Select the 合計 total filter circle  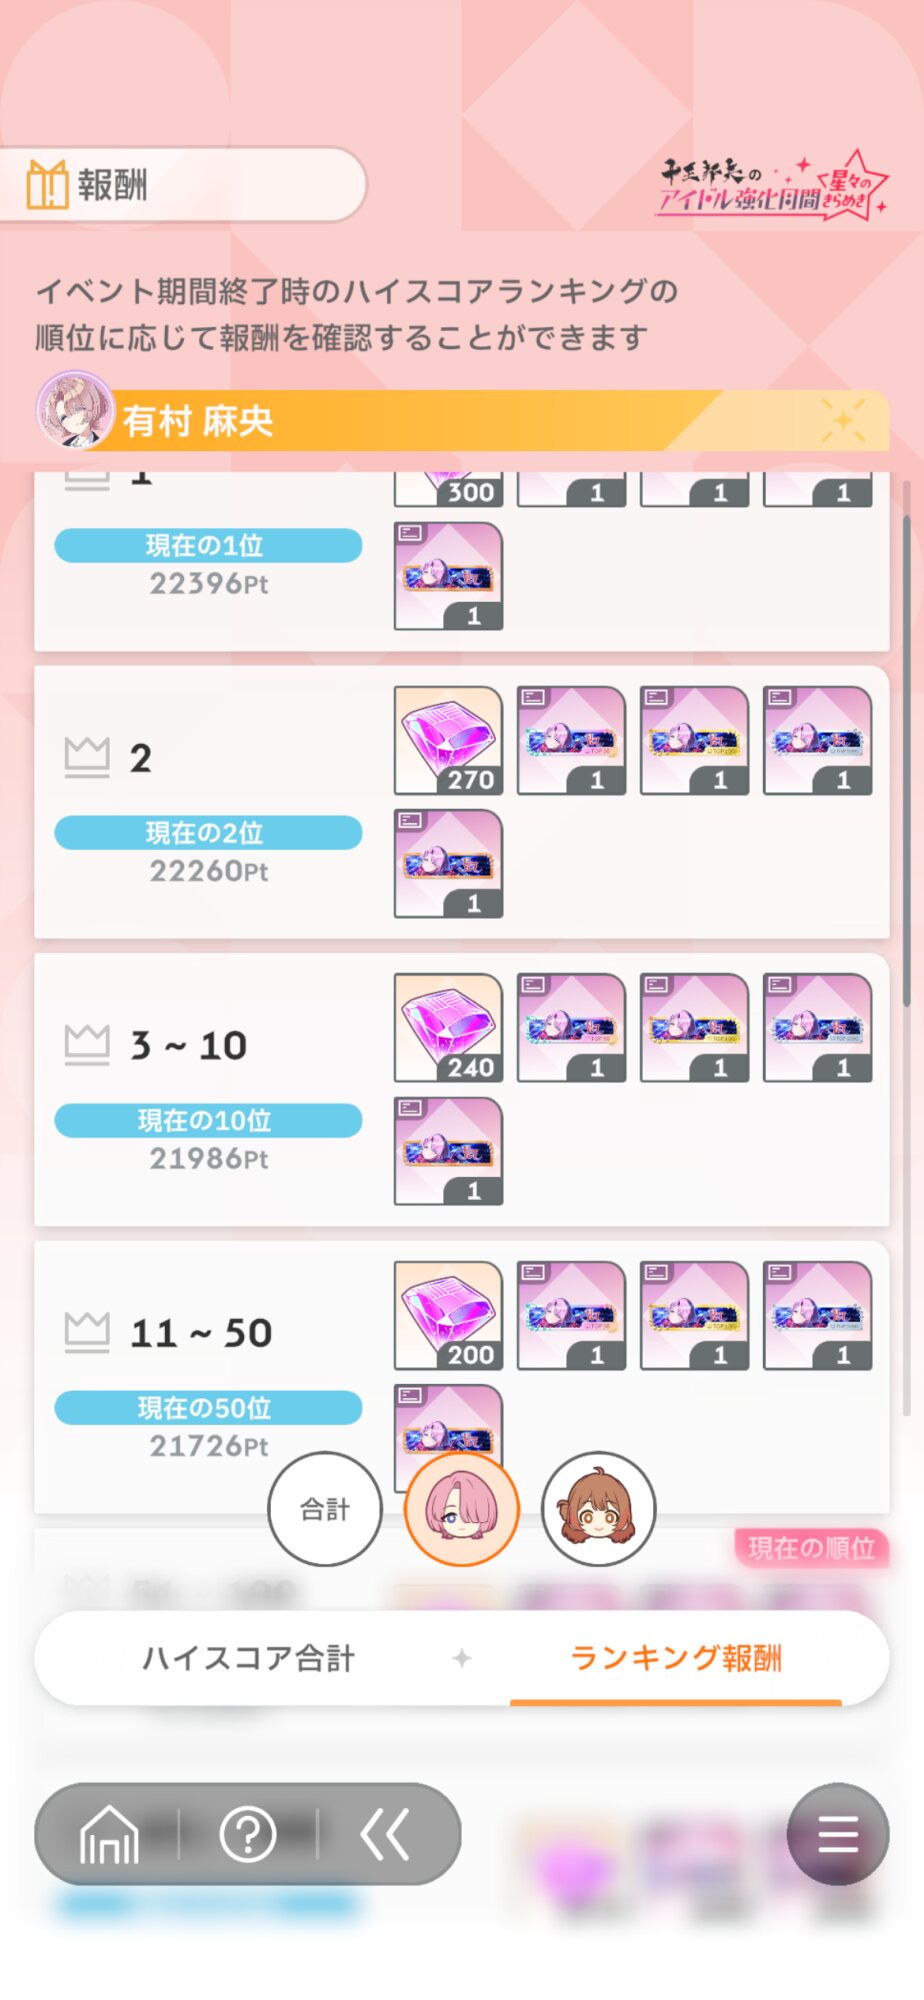tap(325, 1509)
